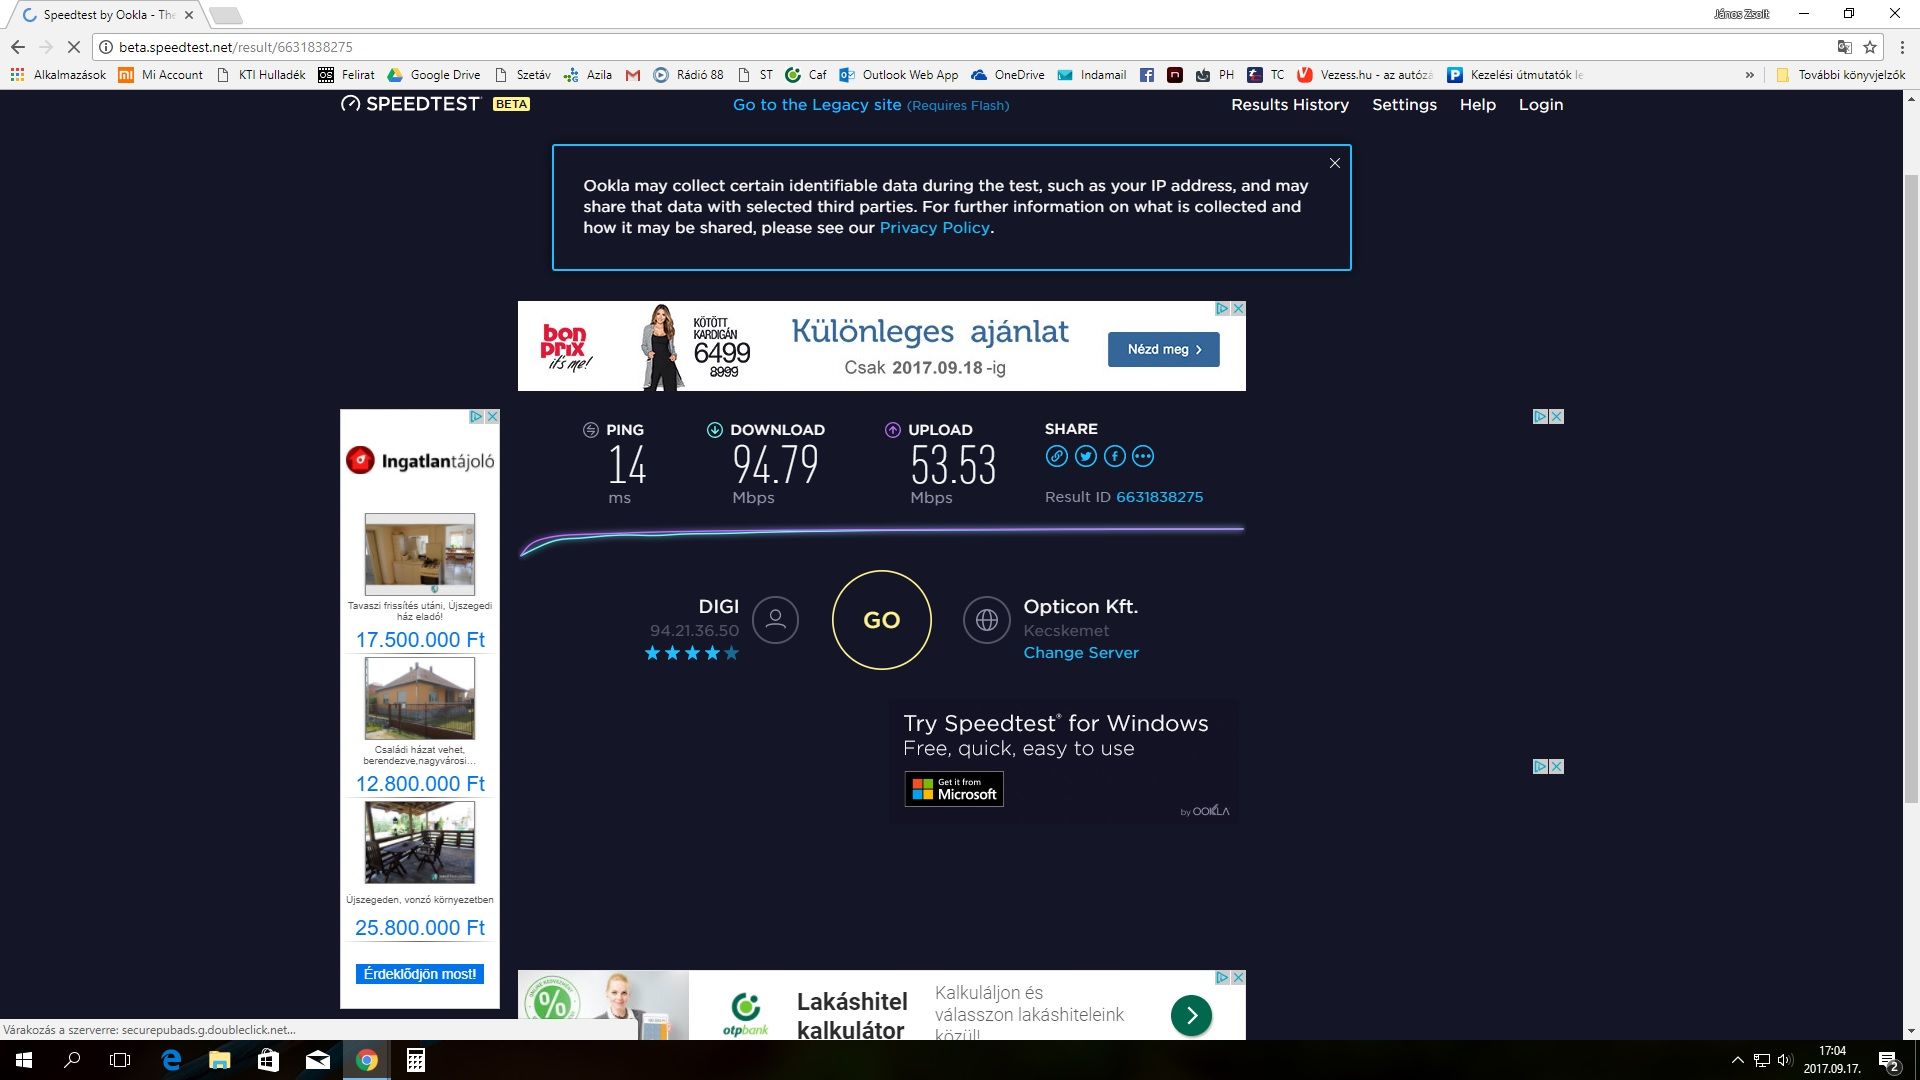
Task: Open Chrome three-dot menu
Action: coord(1901,47)
